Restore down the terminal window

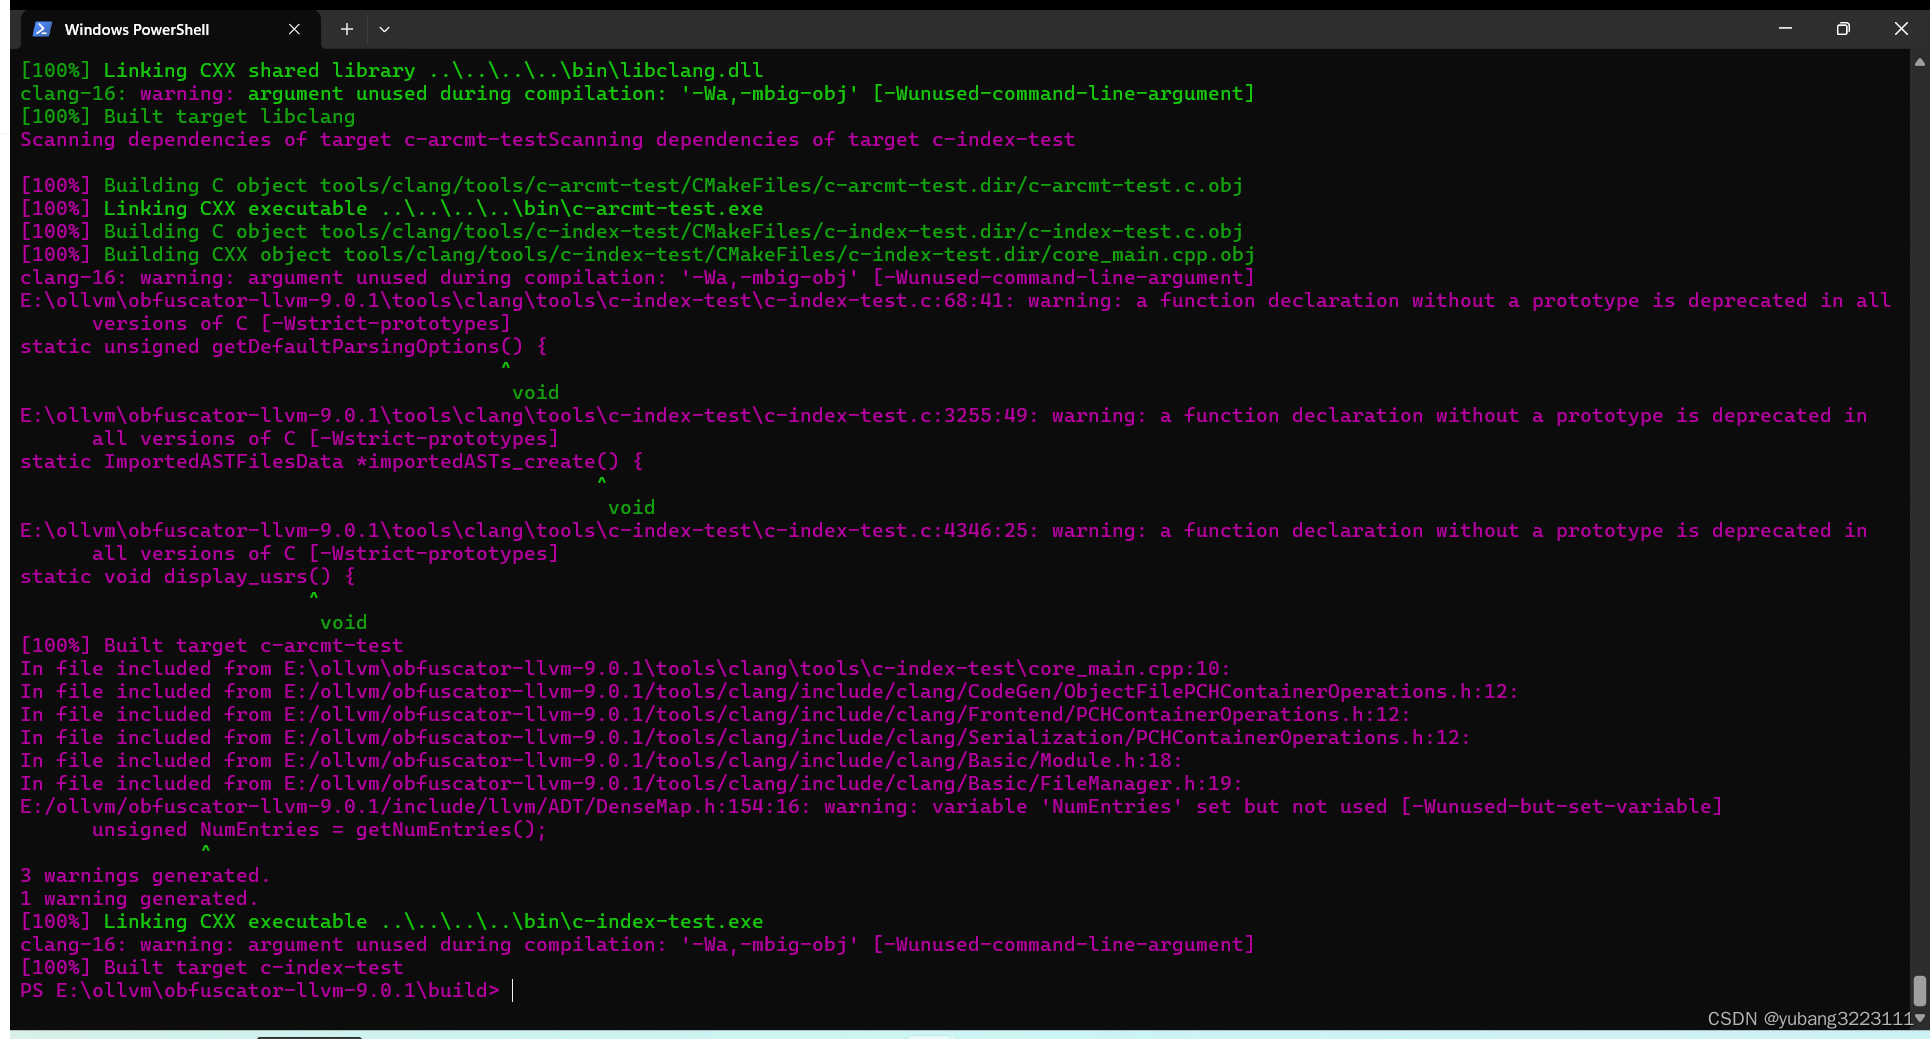pos(1843,29)
